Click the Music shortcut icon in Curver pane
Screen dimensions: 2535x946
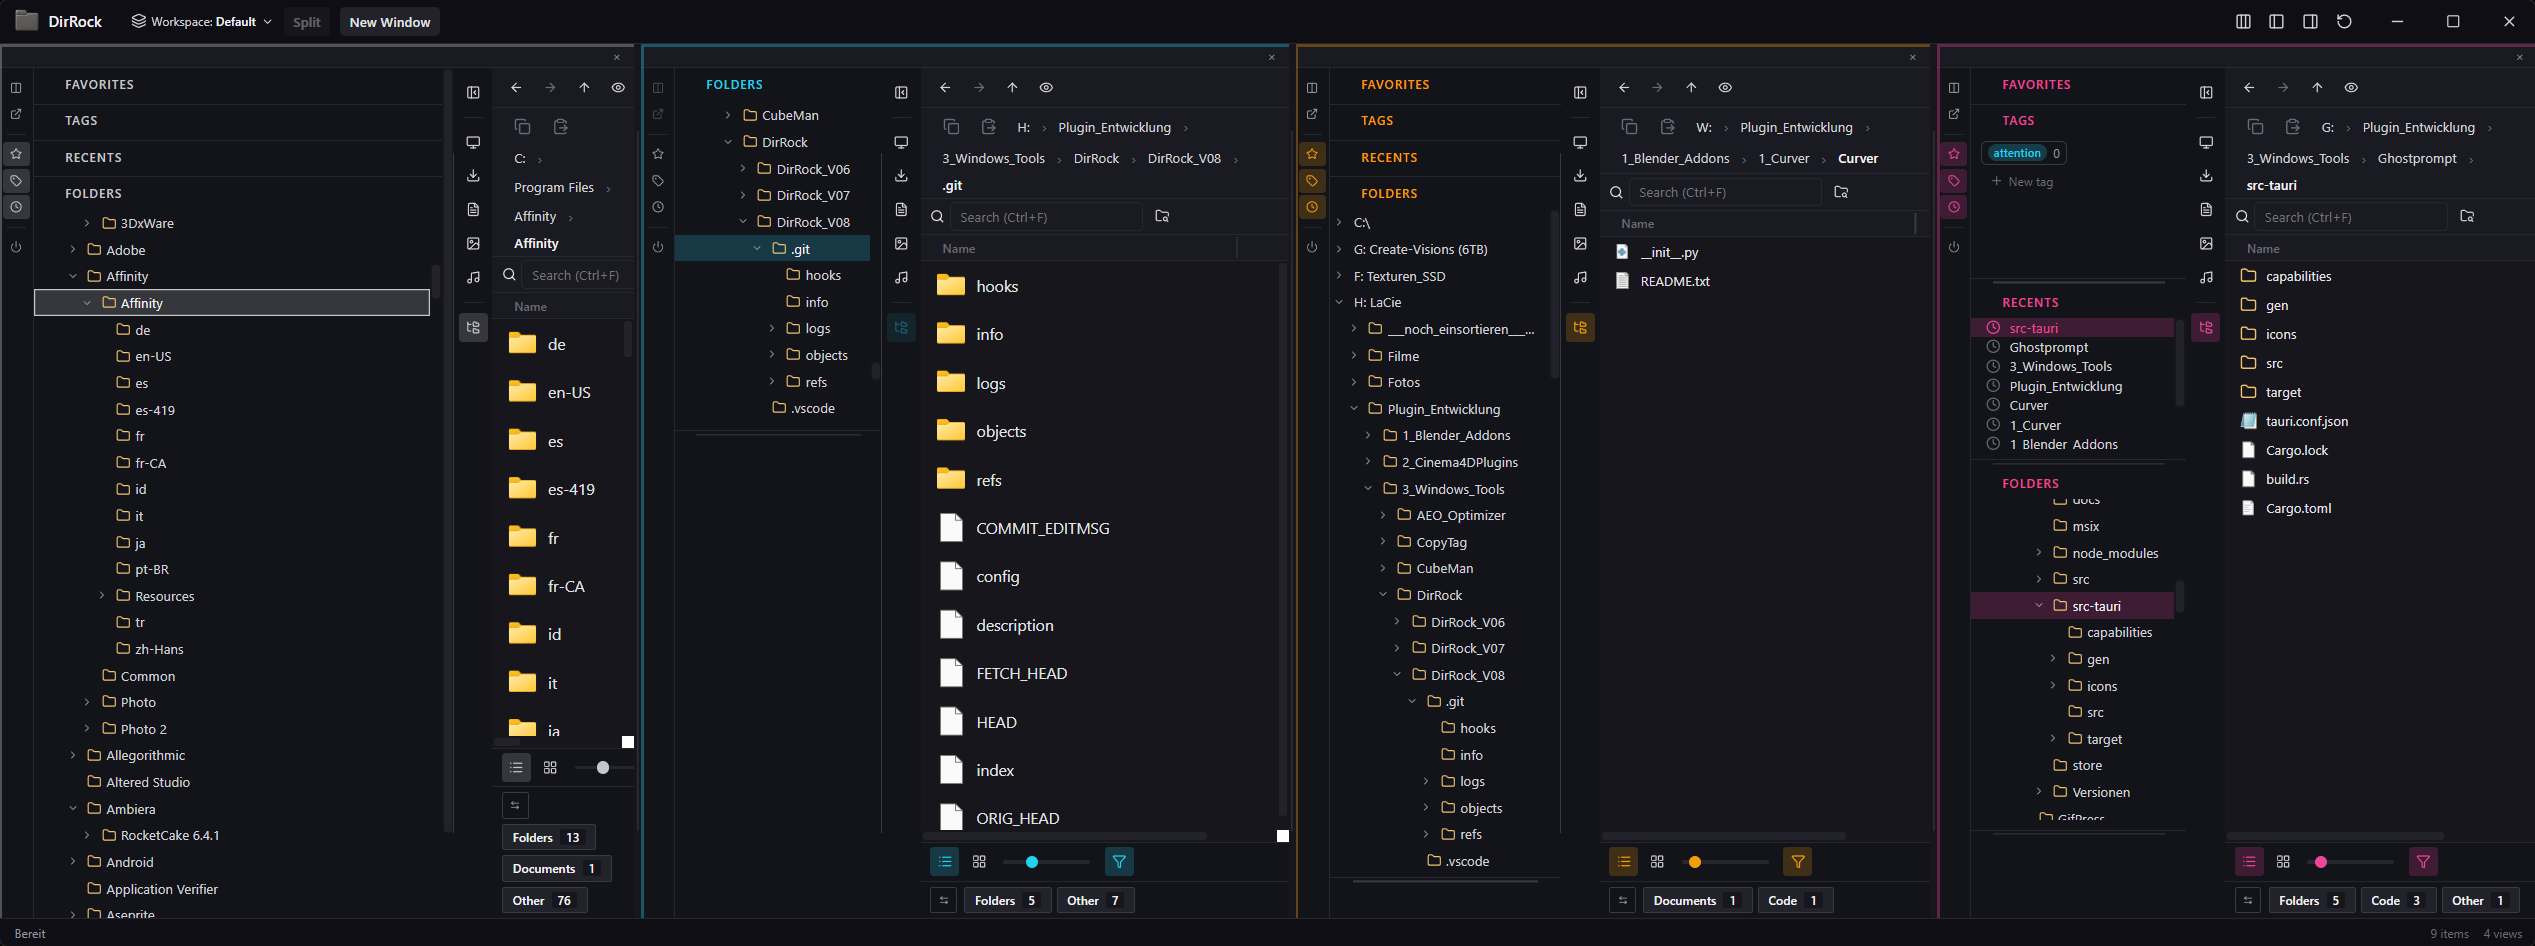(1580, 278)
